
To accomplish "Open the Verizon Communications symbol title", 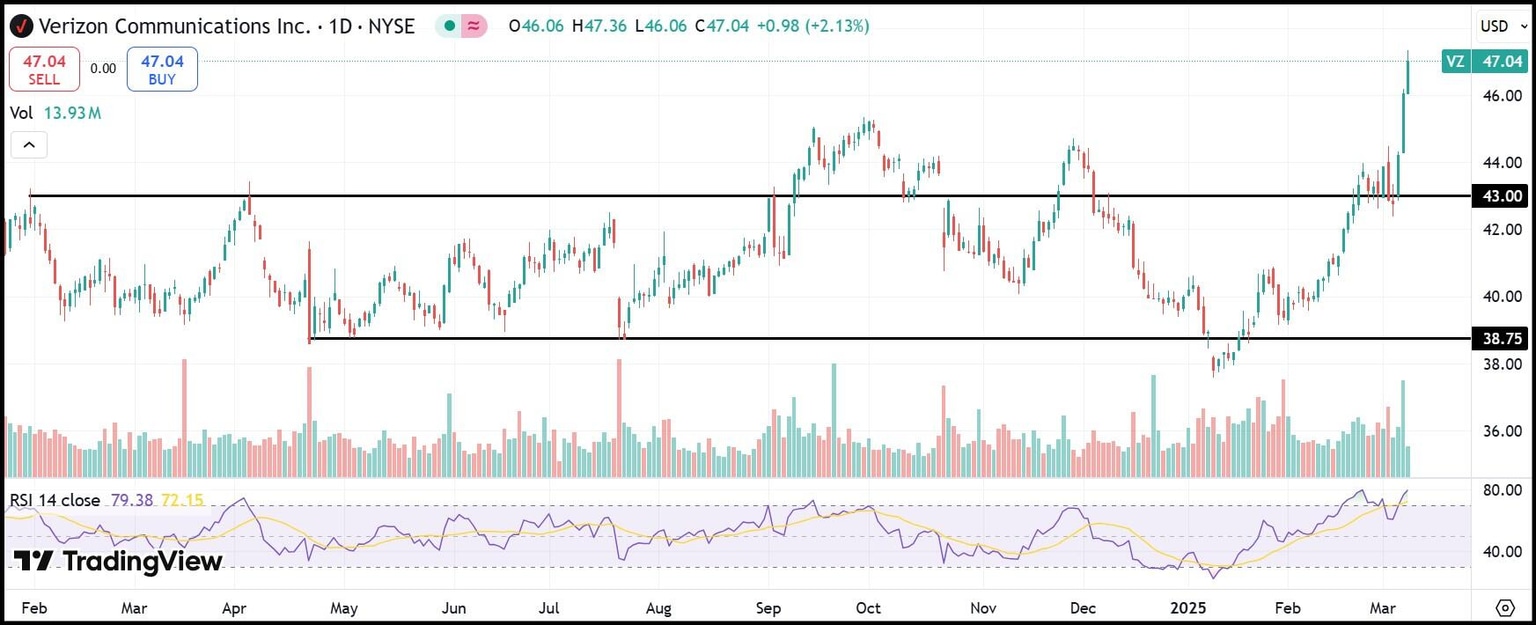I will (x=227, y=27).
